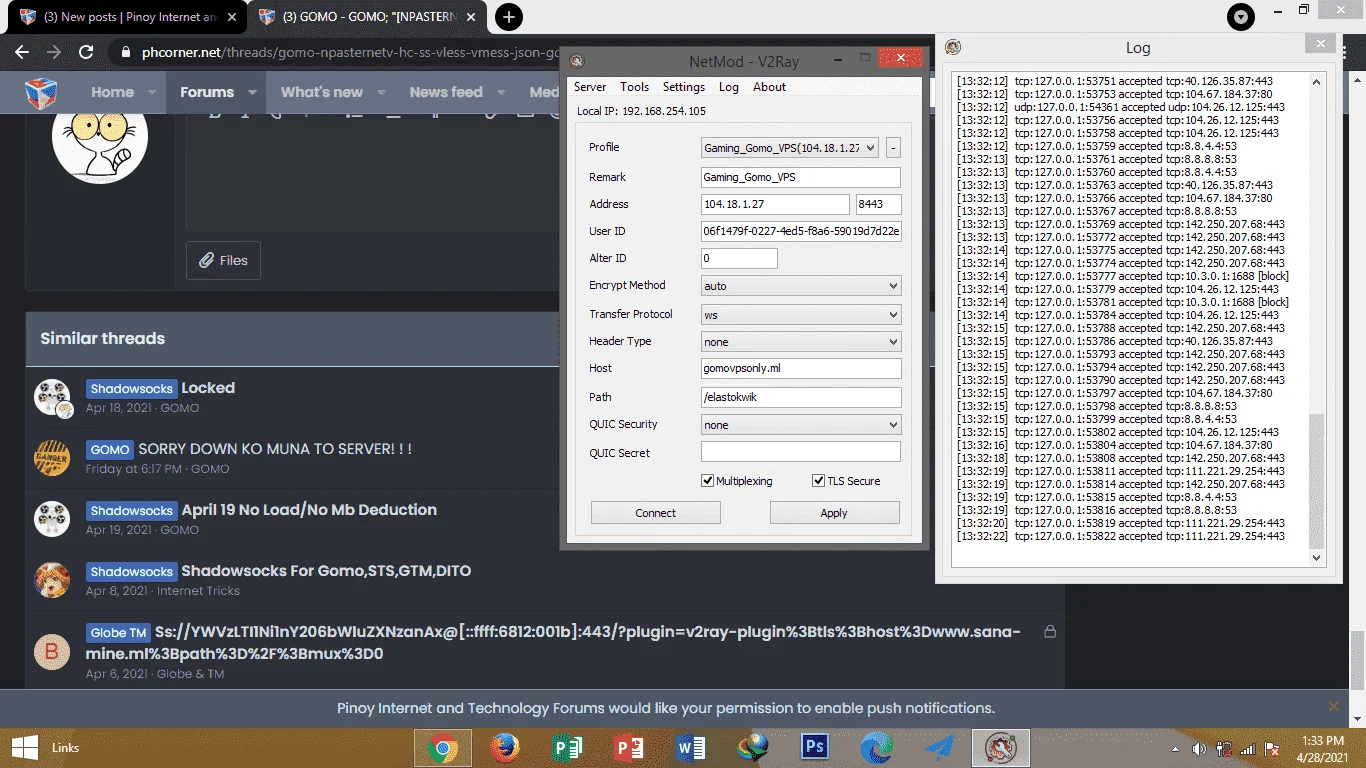View site security lock info
The height and width of the screenshot is (768, 1366).
[x=125, y=52]
